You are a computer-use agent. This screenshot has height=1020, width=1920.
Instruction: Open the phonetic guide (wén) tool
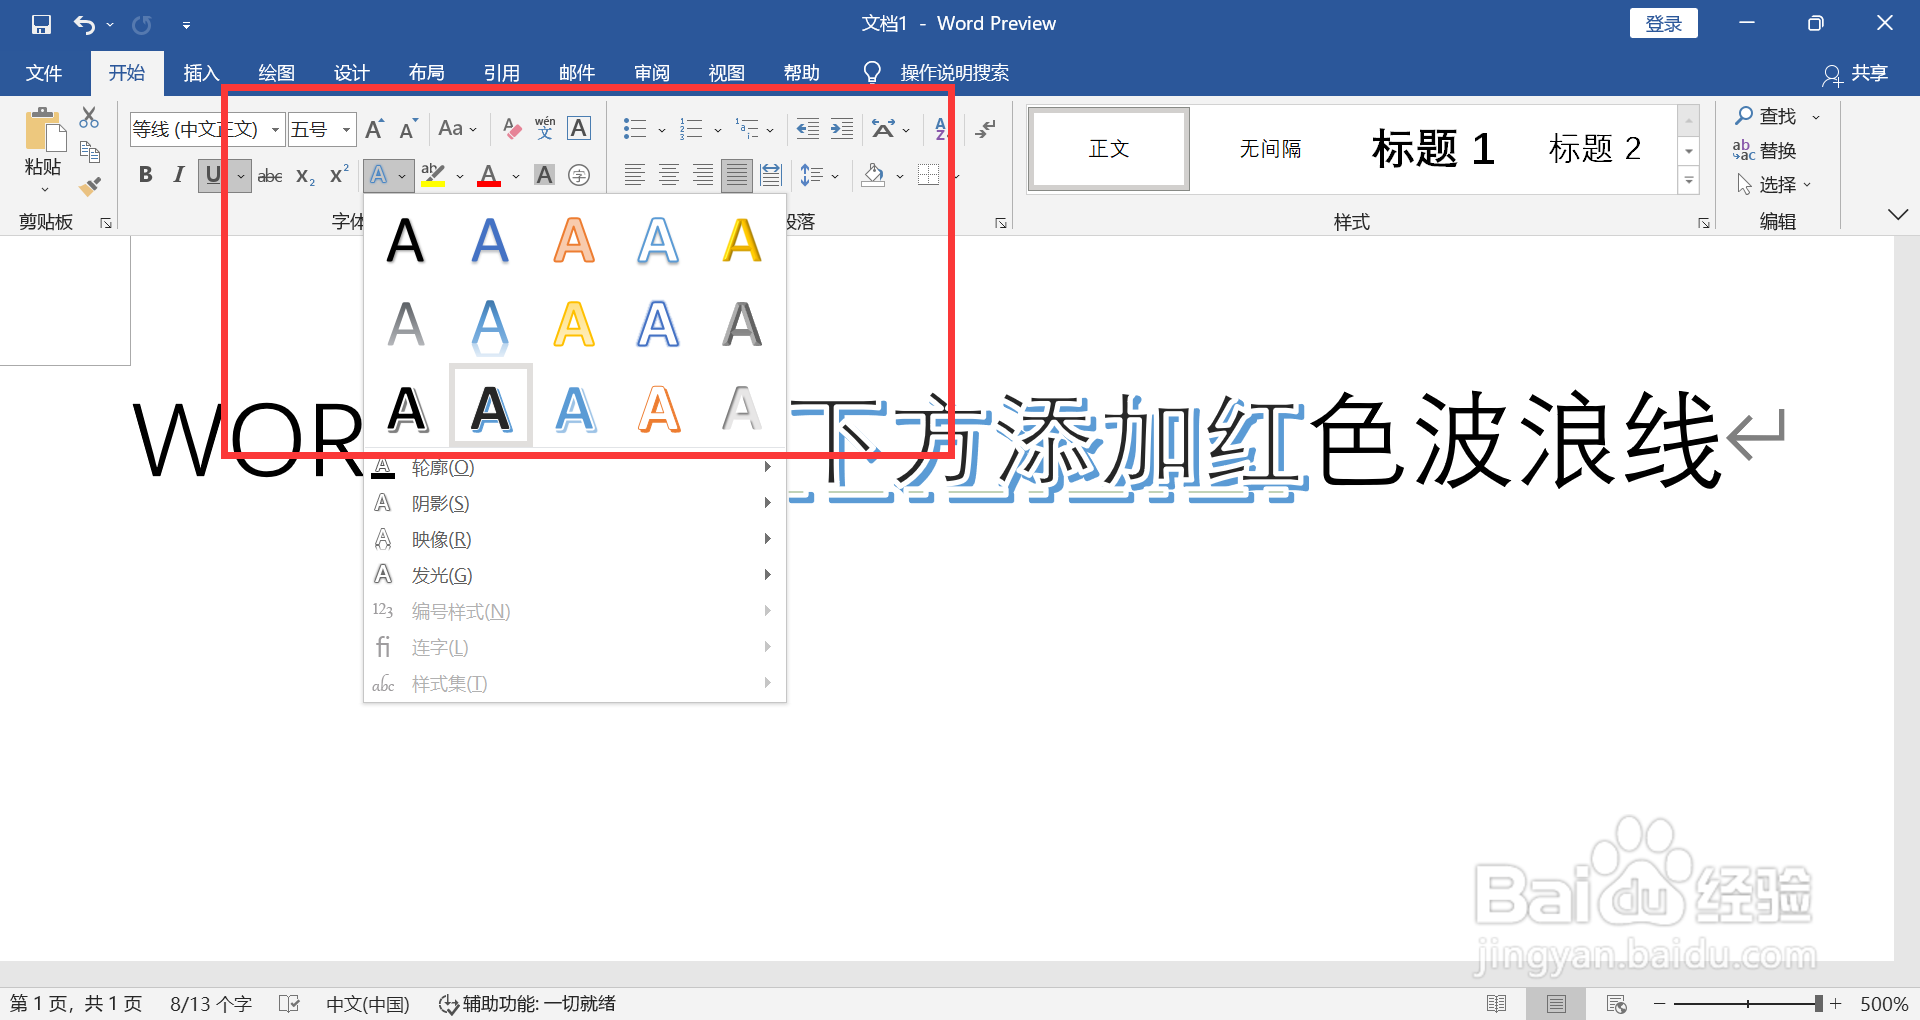tap(545, 129)
